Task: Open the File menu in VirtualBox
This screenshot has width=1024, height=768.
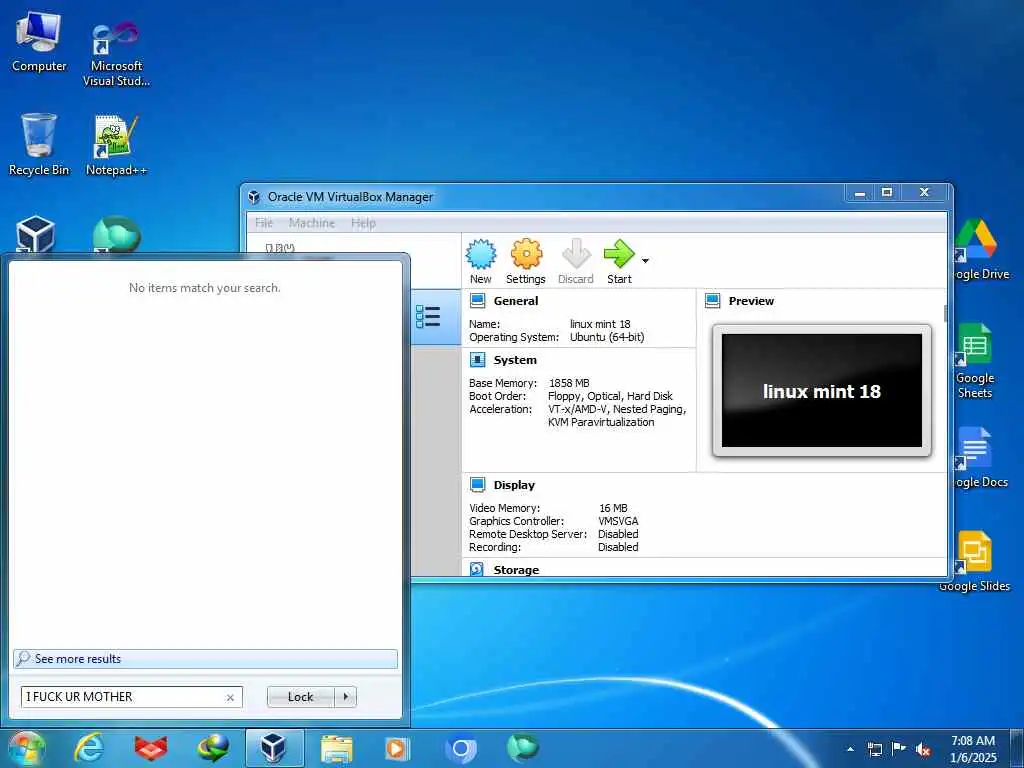Action: pyautogui.click(x=264, y=223)
